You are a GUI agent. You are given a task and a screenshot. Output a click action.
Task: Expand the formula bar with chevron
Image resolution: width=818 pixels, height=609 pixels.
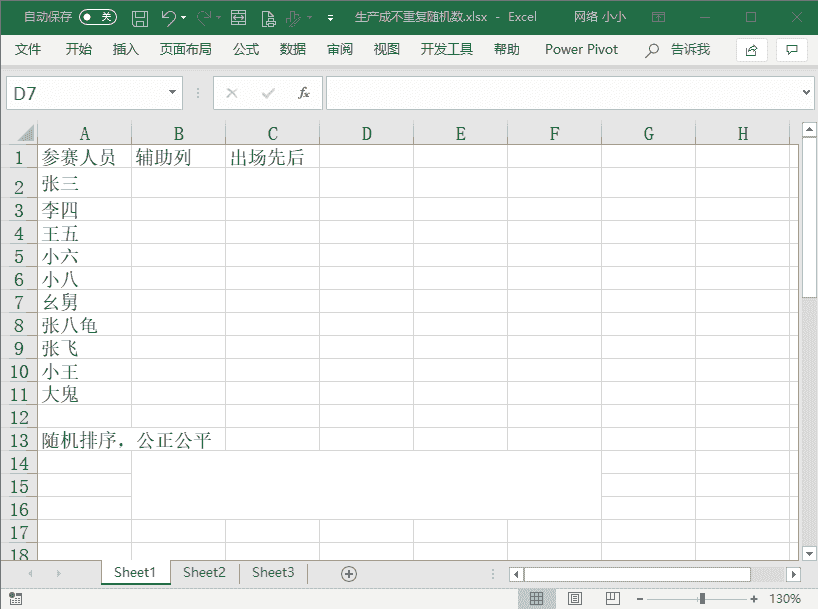[x=807, y=92]
